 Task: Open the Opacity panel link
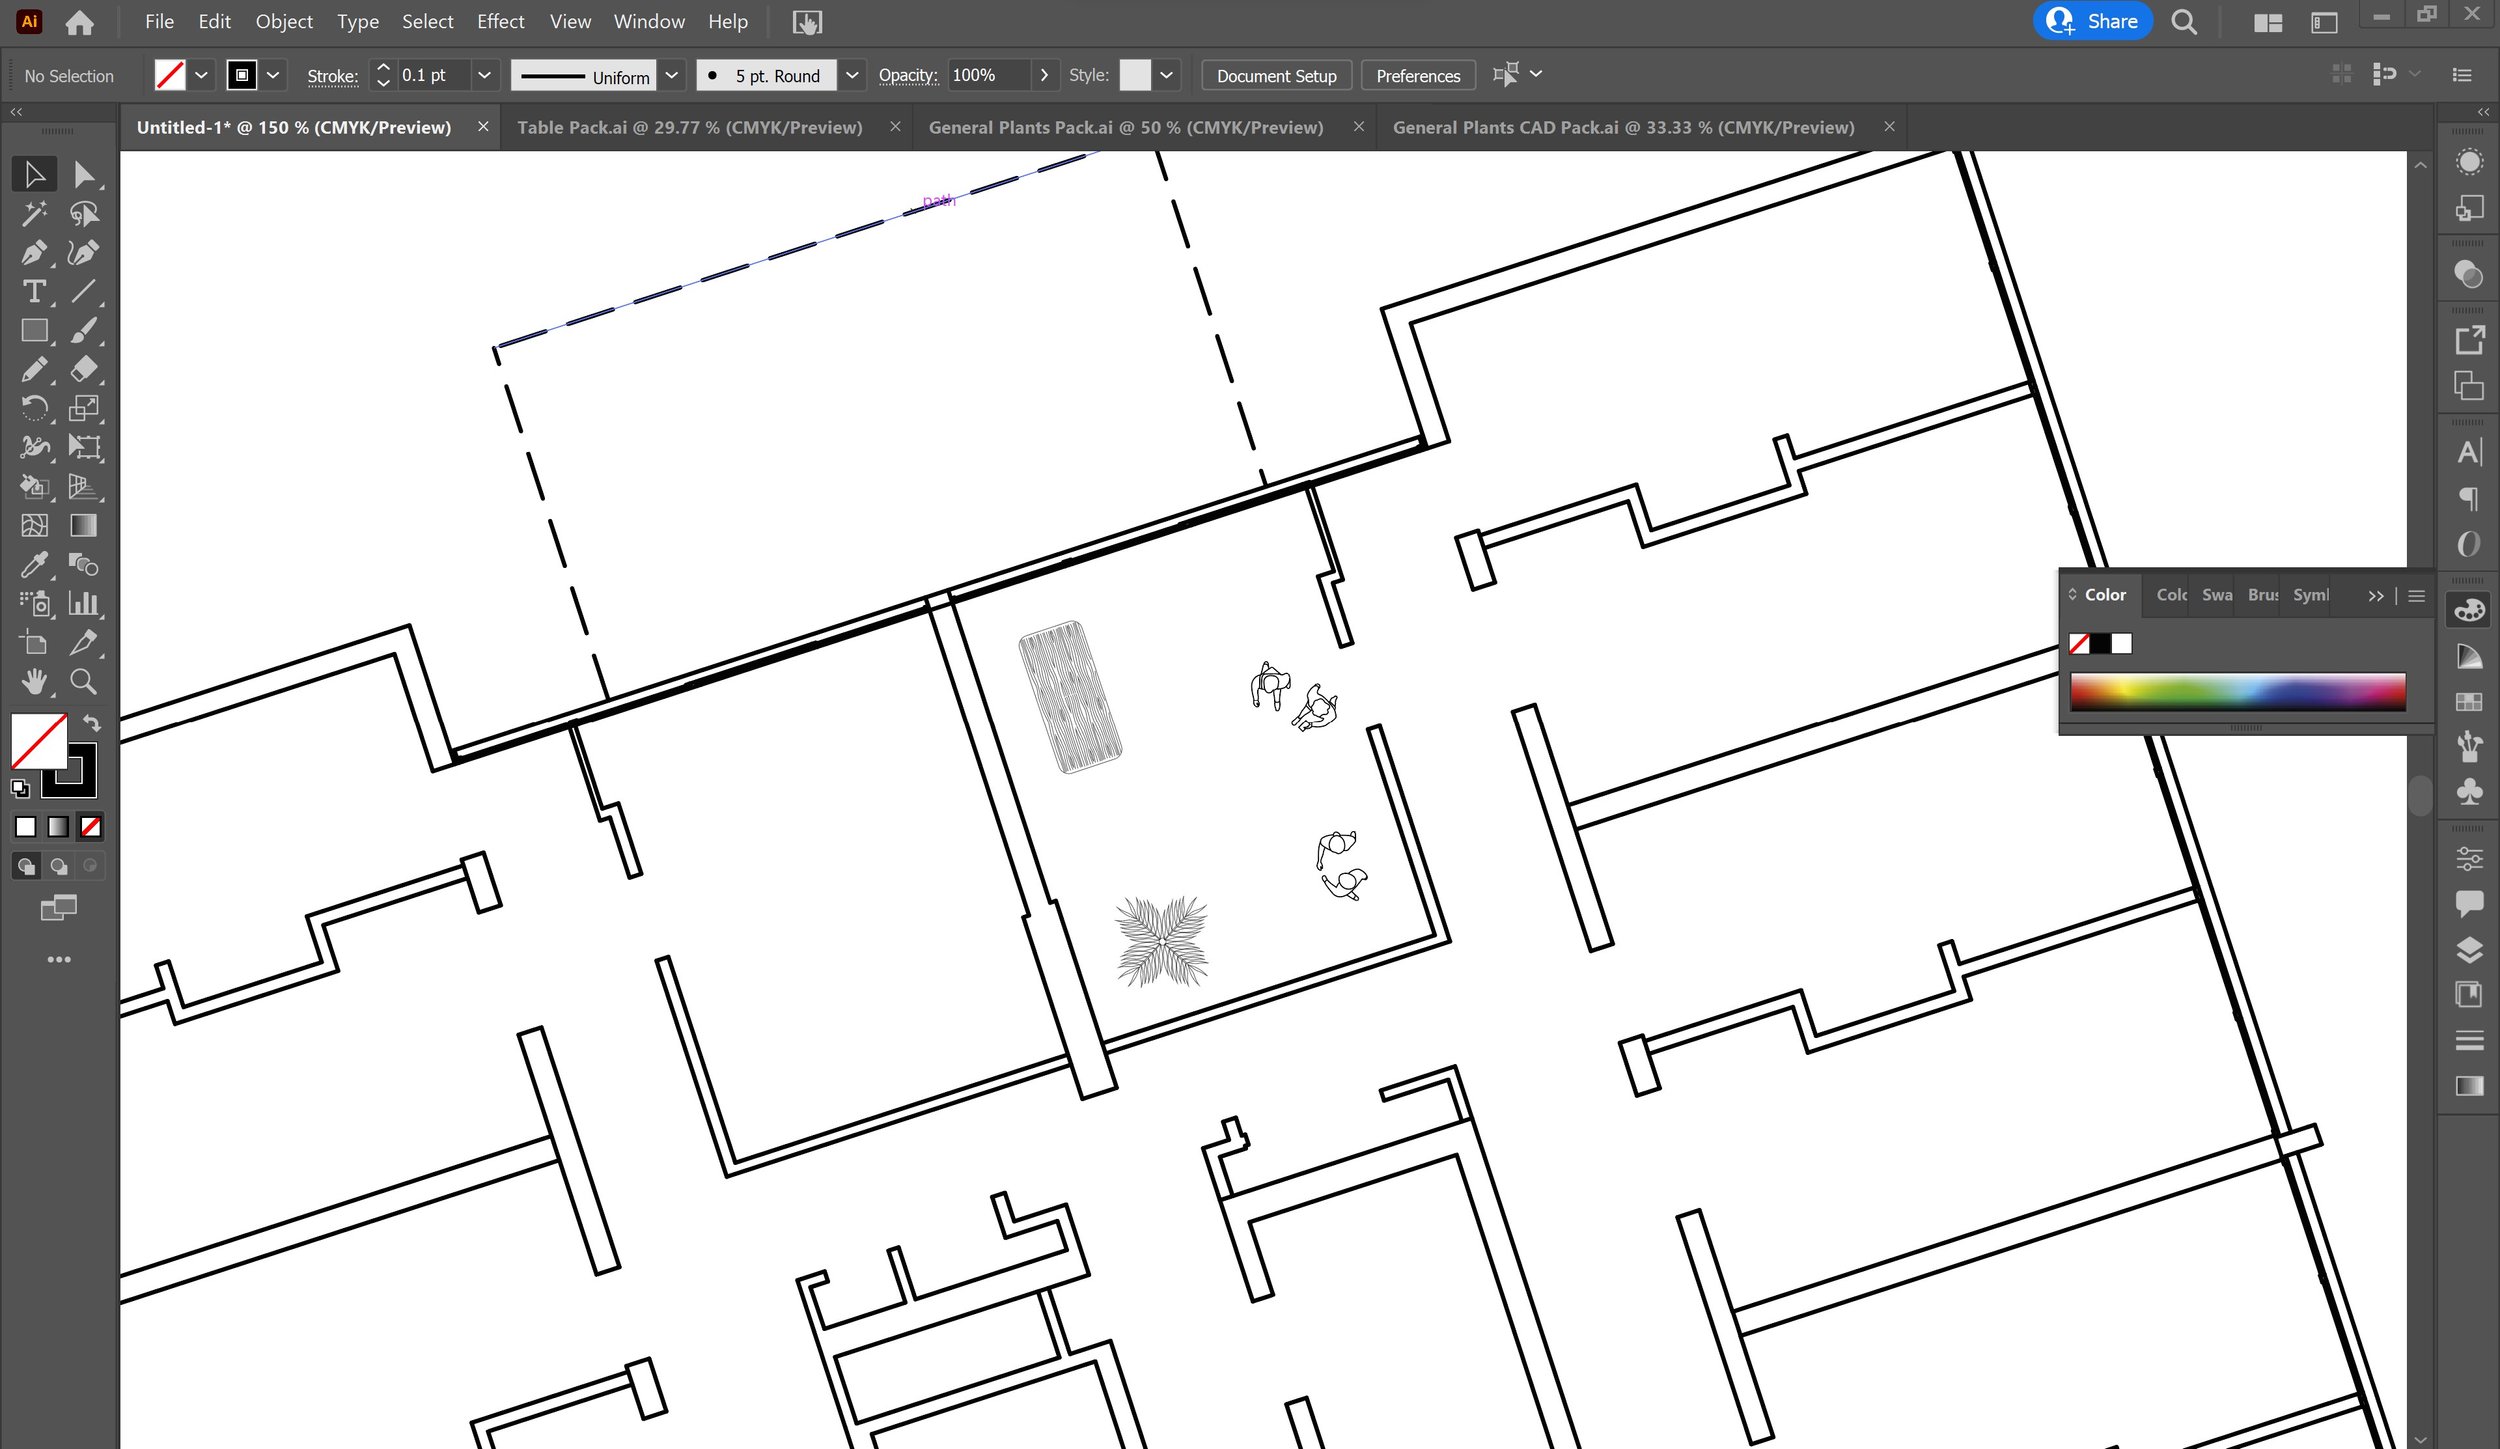click(x=908, y=76)
